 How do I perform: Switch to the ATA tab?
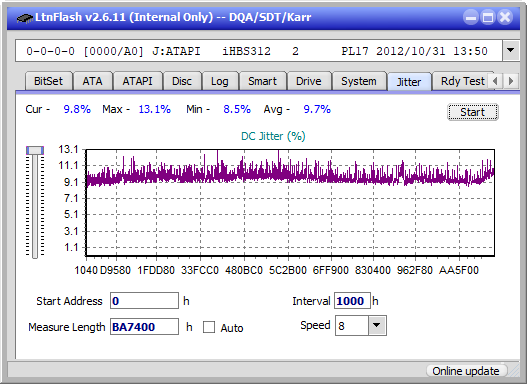tap(92, 81)
